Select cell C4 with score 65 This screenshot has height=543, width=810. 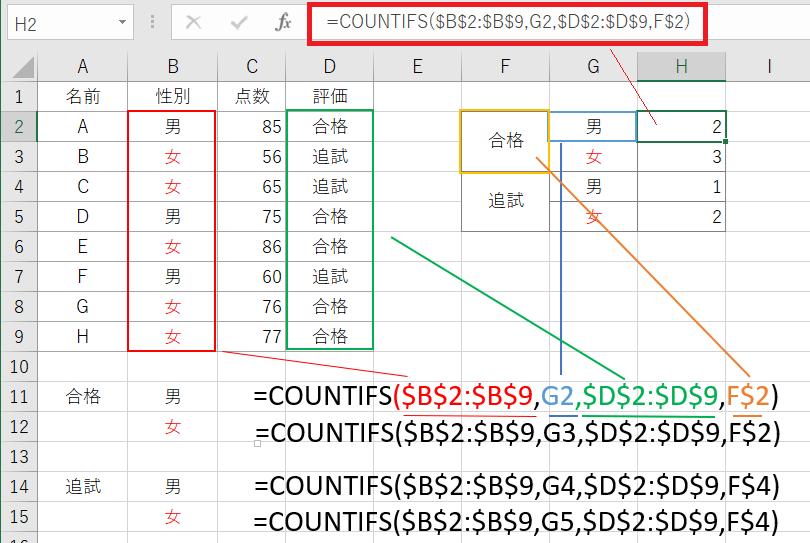coord(252,187)
